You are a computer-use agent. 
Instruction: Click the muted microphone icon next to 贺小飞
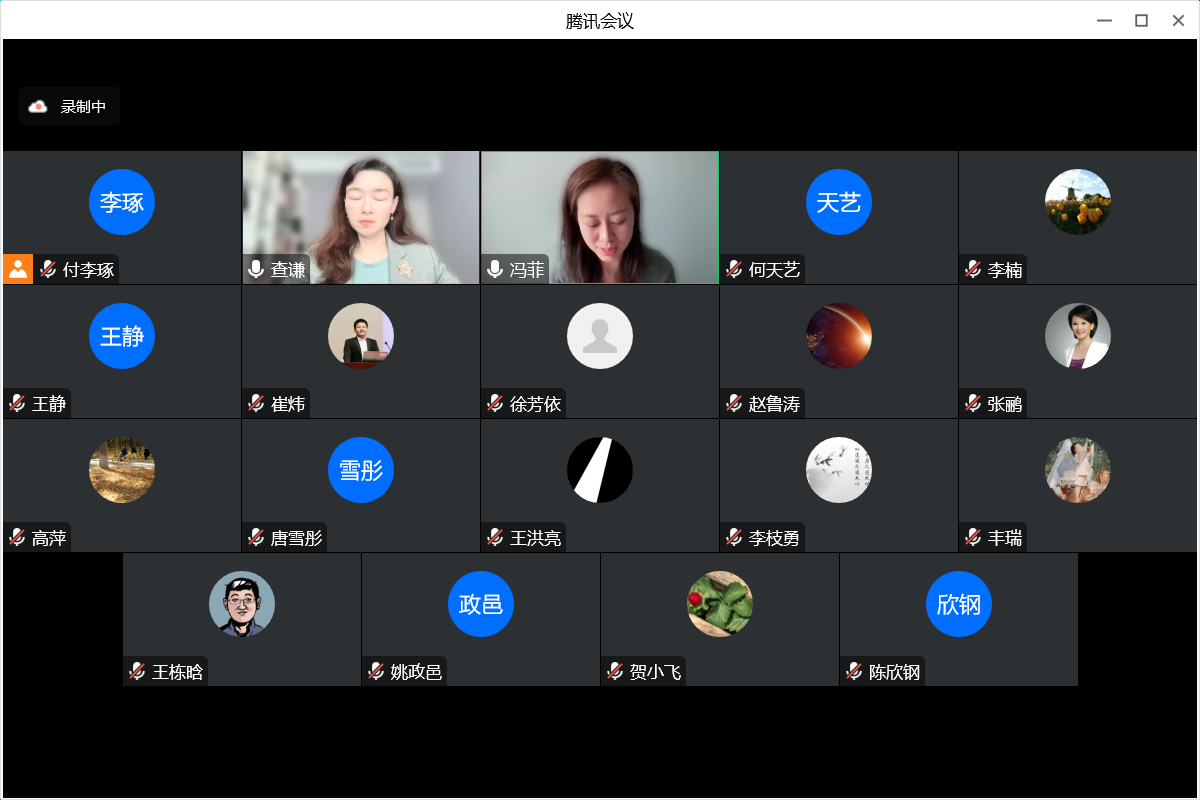point(616,671)
